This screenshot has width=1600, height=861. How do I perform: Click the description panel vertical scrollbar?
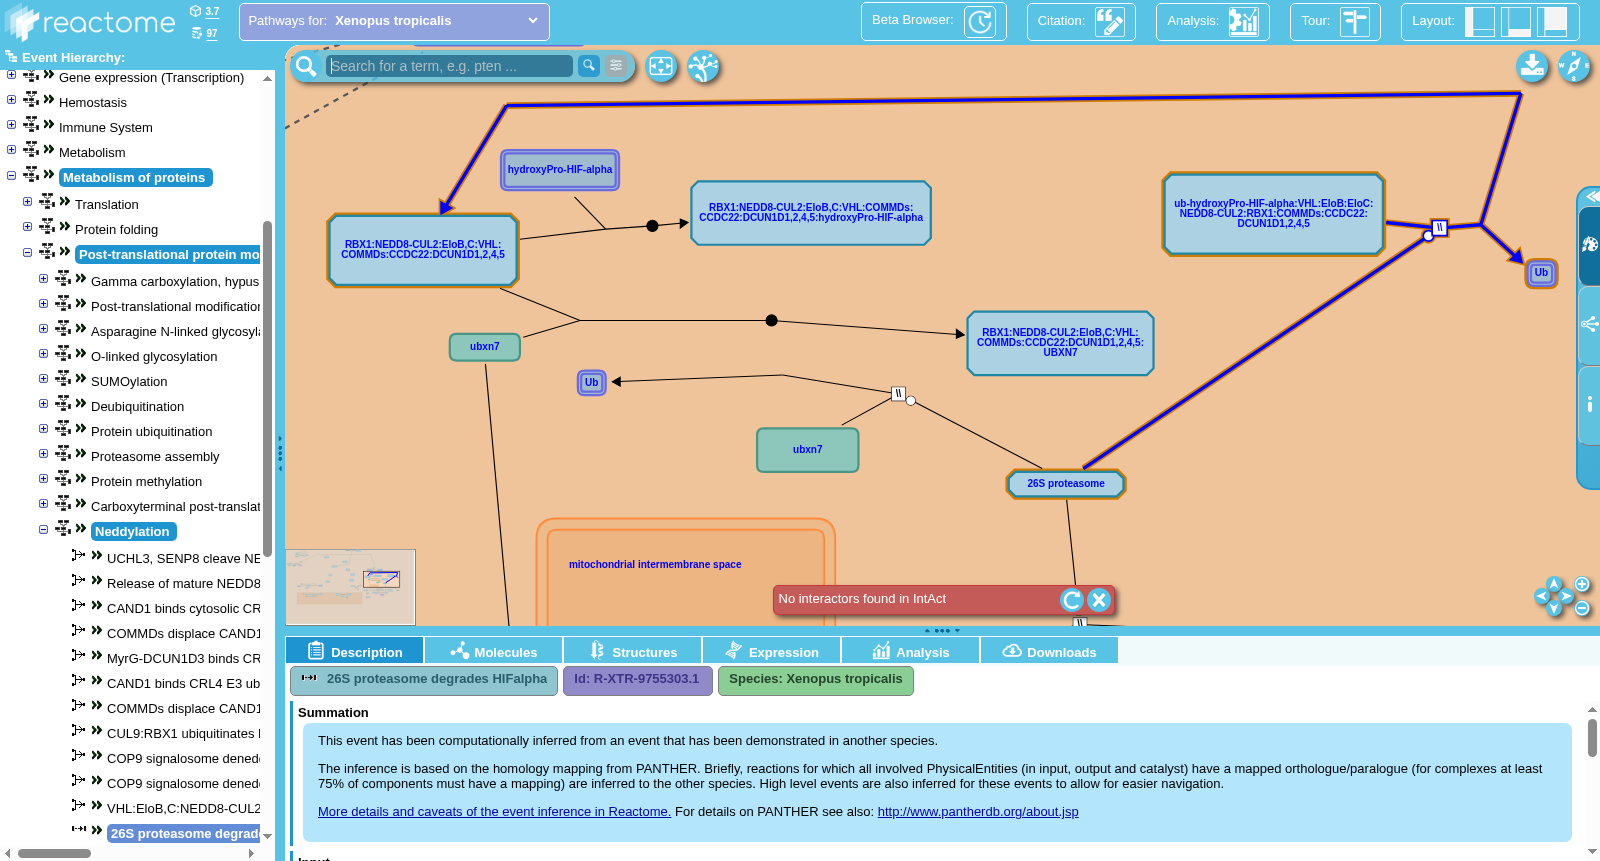[1592, 738]
